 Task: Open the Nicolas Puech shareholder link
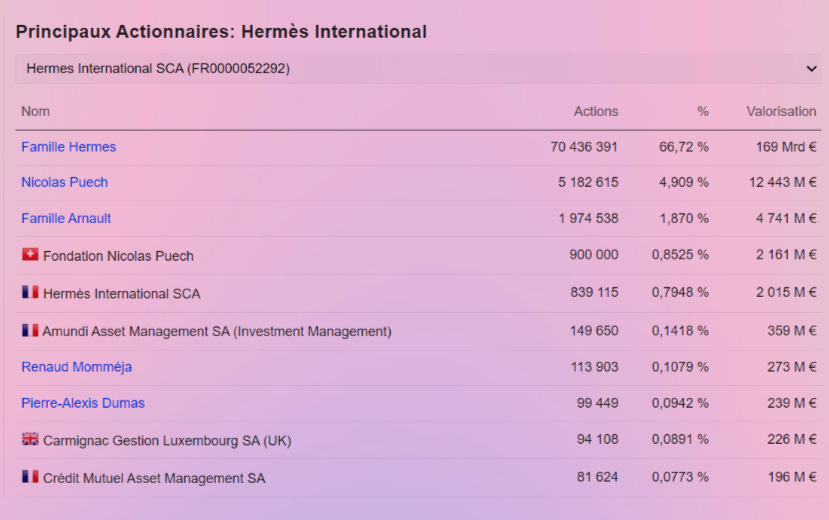(x=65, y=182)
